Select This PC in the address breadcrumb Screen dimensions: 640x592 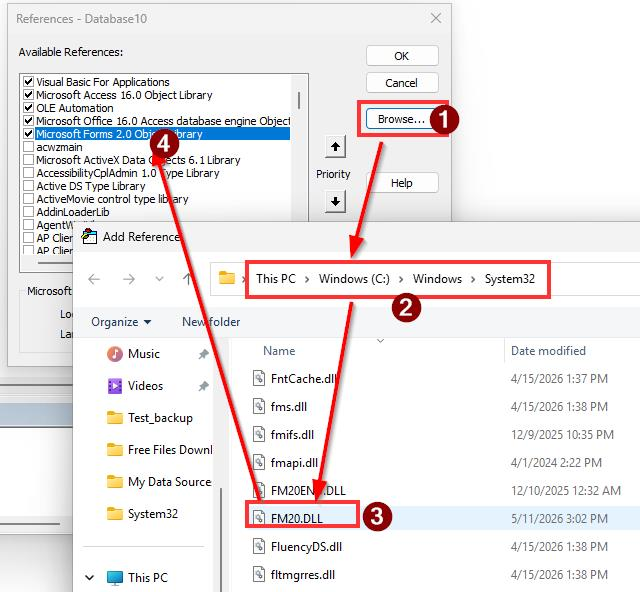tap(276, 278)
